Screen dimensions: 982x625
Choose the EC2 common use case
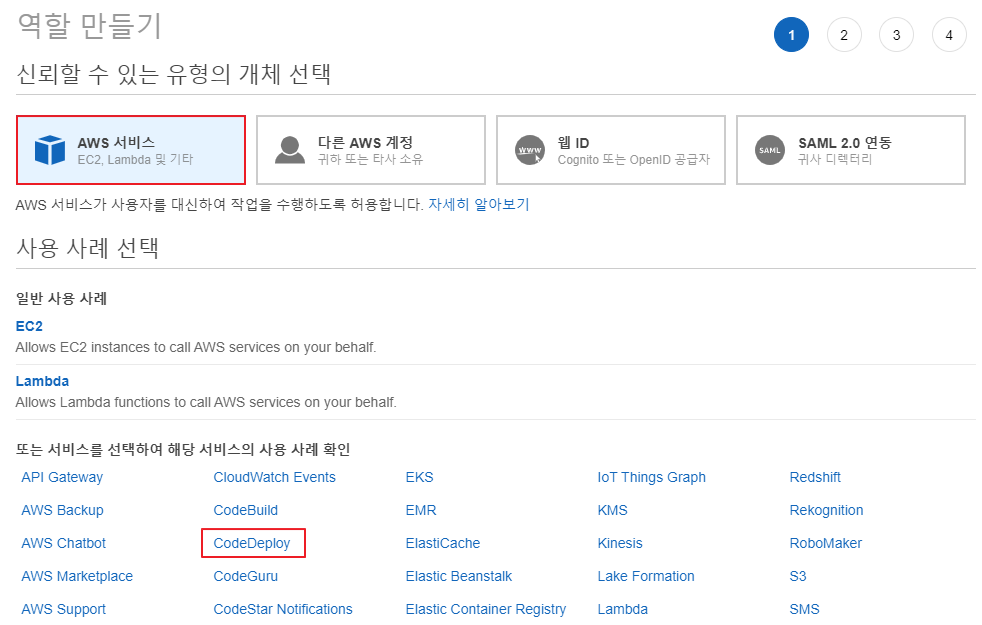[29, 326]
